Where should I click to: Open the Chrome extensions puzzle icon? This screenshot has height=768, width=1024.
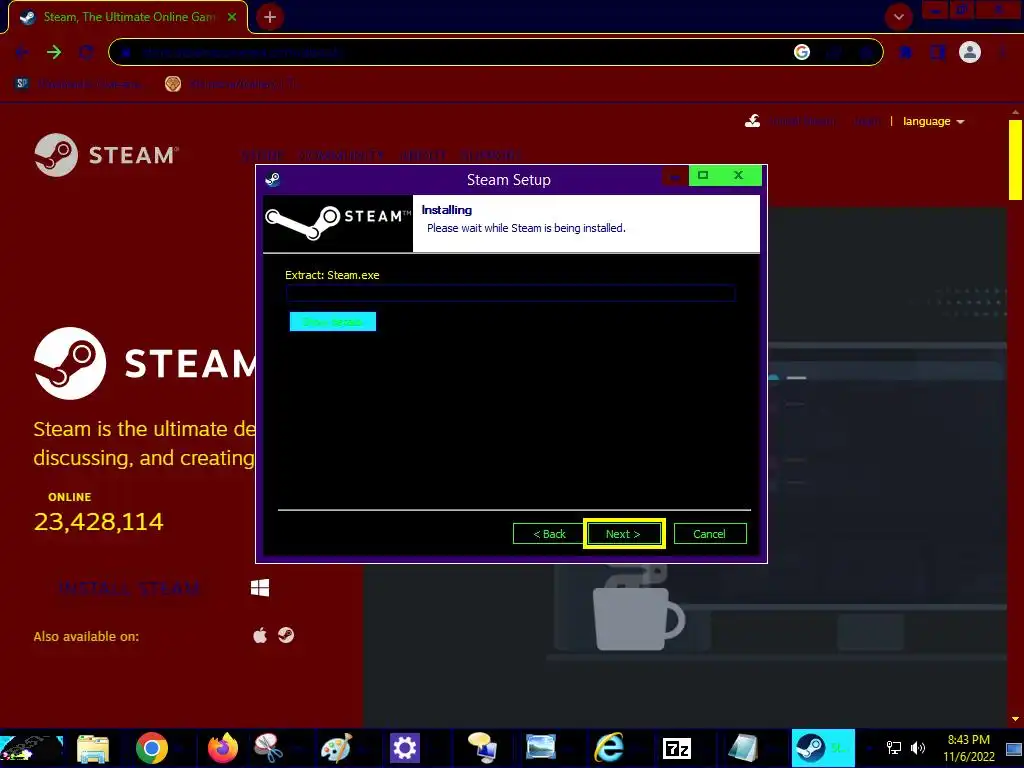[x=905, y=52]
